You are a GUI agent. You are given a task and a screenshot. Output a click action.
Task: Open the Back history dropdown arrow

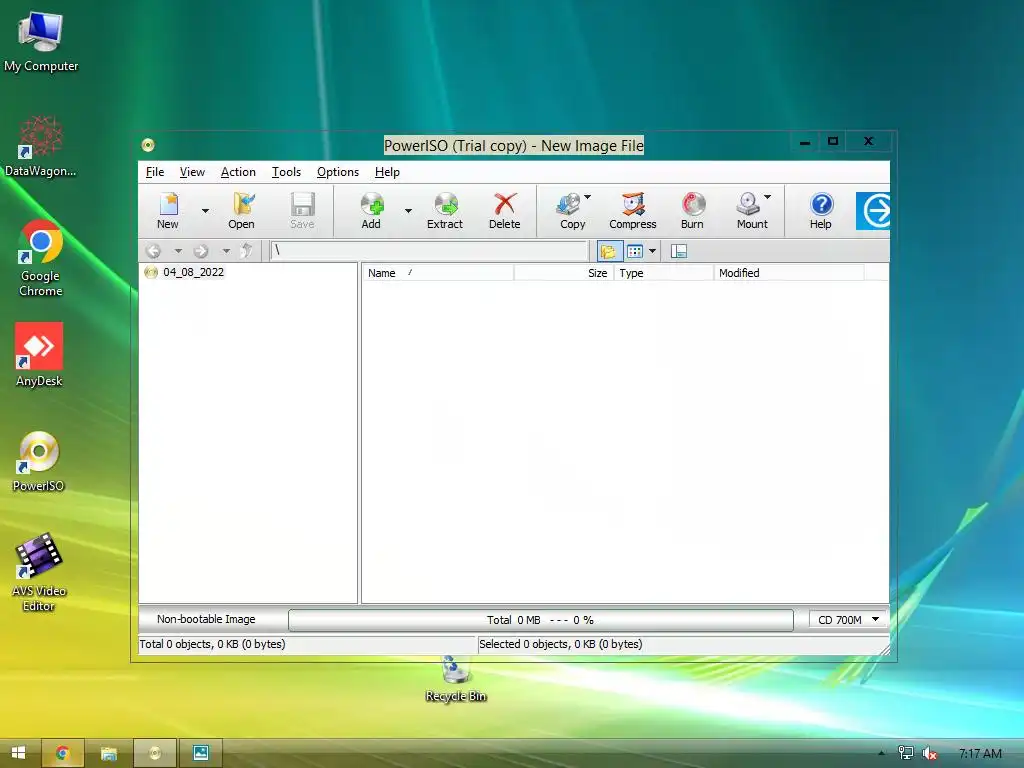(x=178, y=251)
